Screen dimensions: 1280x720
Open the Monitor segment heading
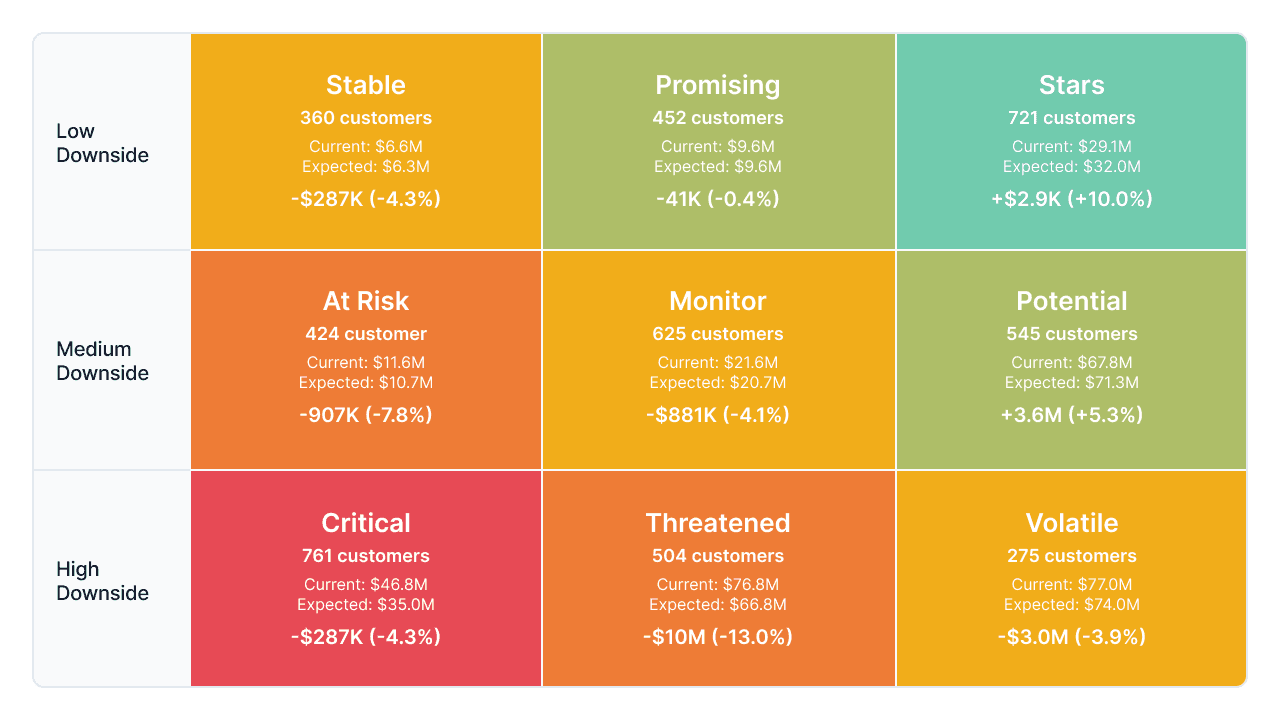[718, 301]
